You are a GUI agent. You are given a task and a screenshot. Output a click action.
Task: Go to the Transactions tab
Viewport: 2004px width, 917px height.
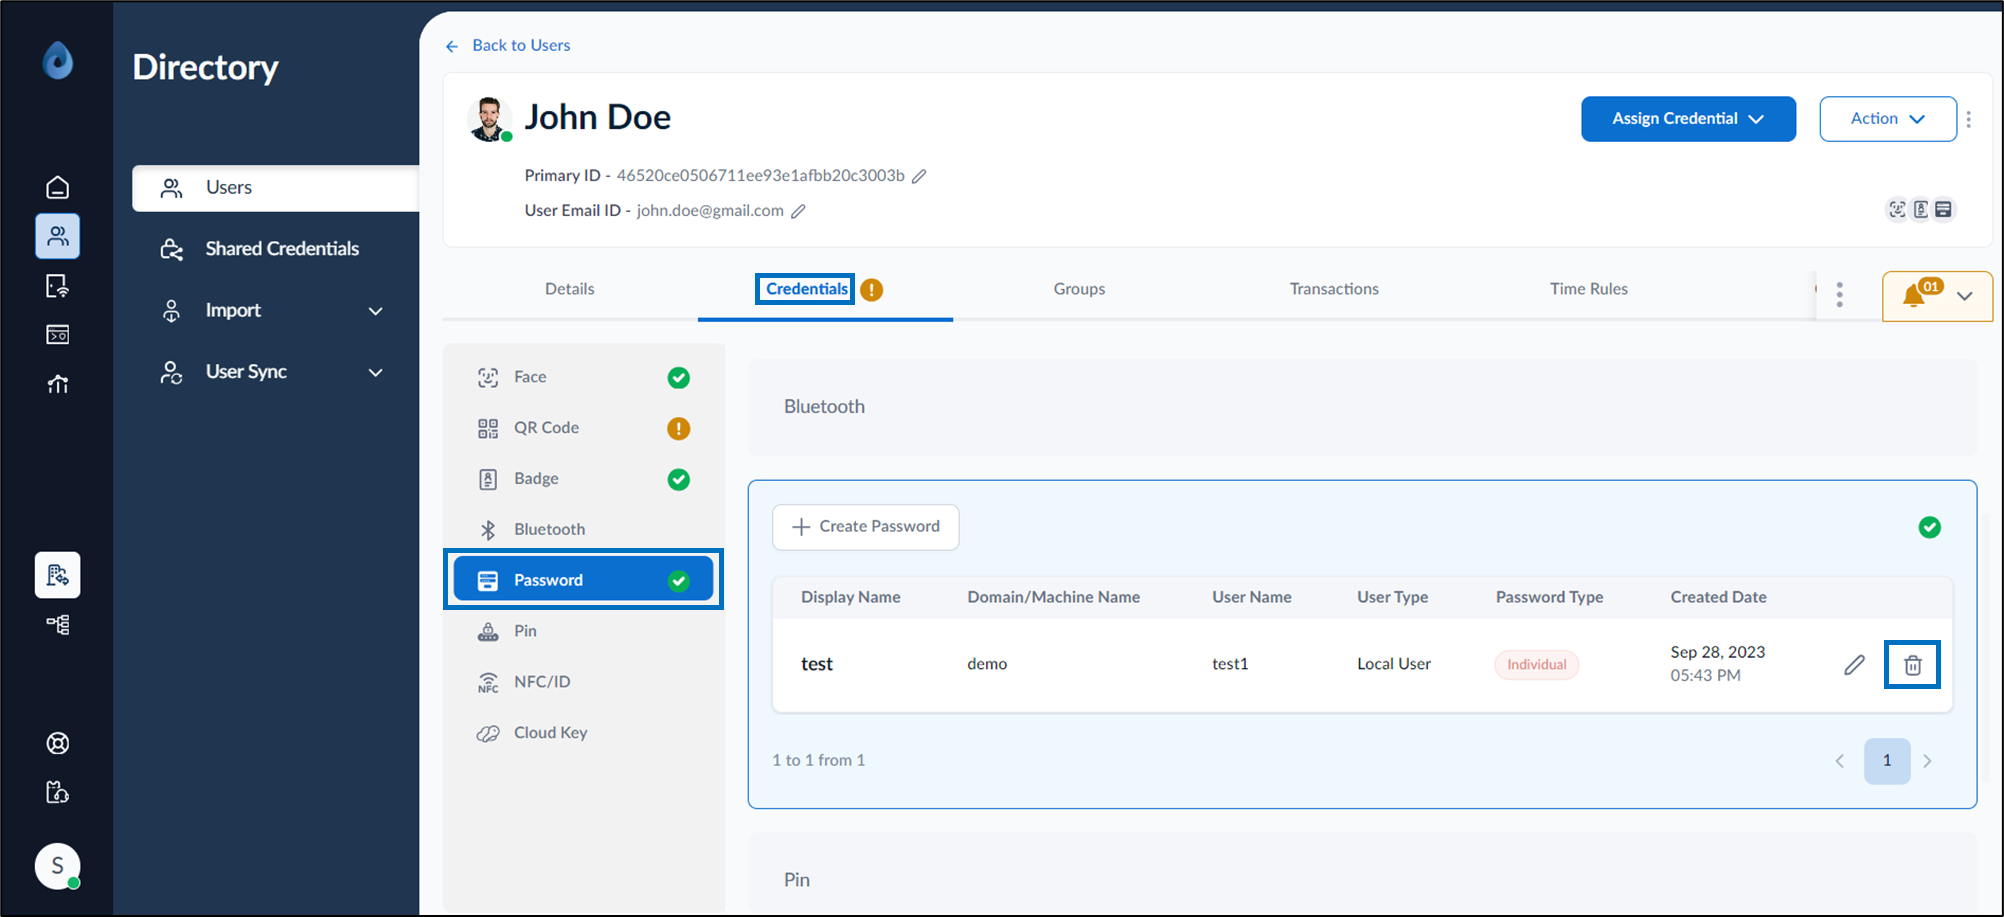(x=1334, y=289)
